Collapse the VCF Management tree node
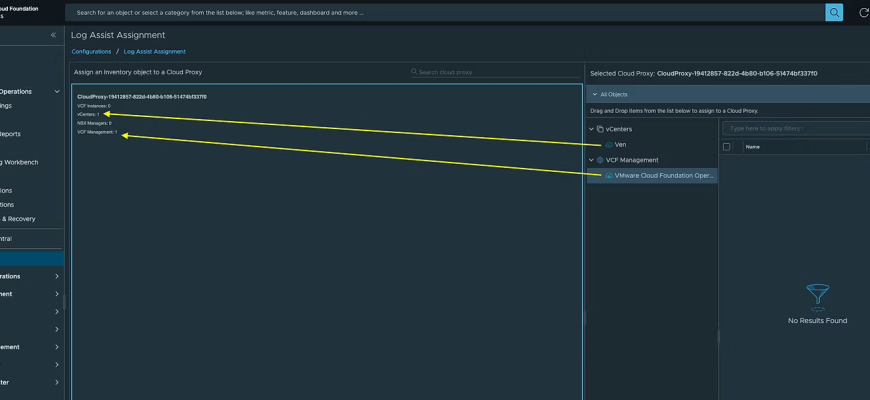This screenshot has width=870, height=400. coord(591,160)
